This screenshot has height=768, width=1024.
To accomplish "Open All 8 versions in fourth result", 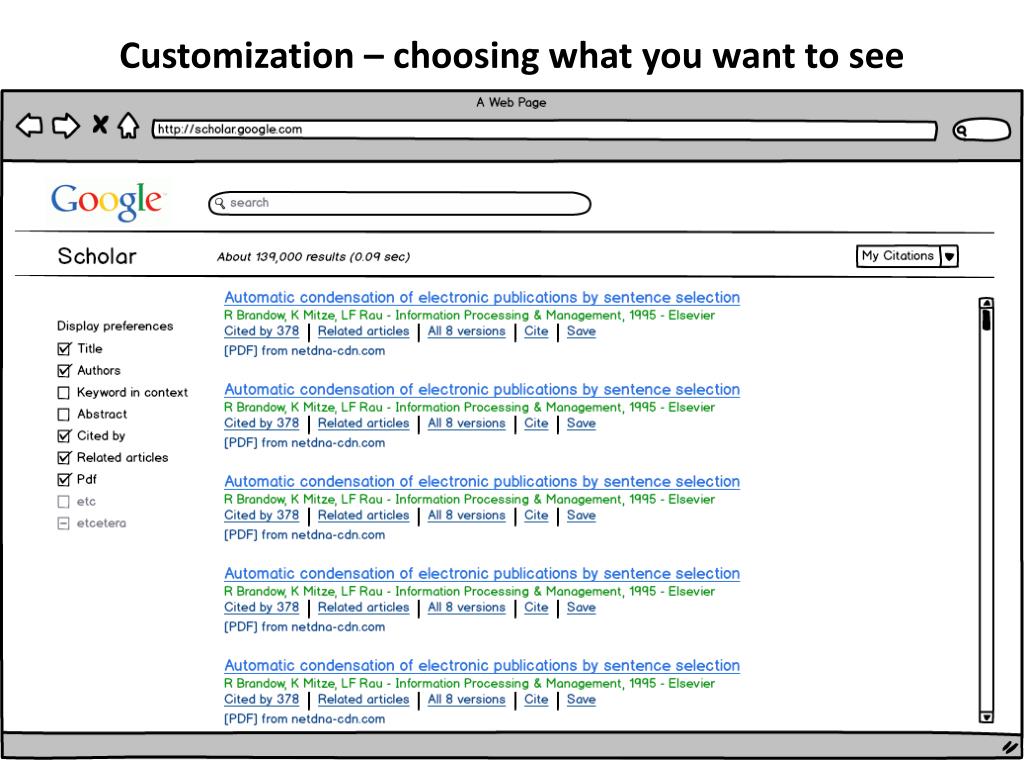I will tap(466, 607).
